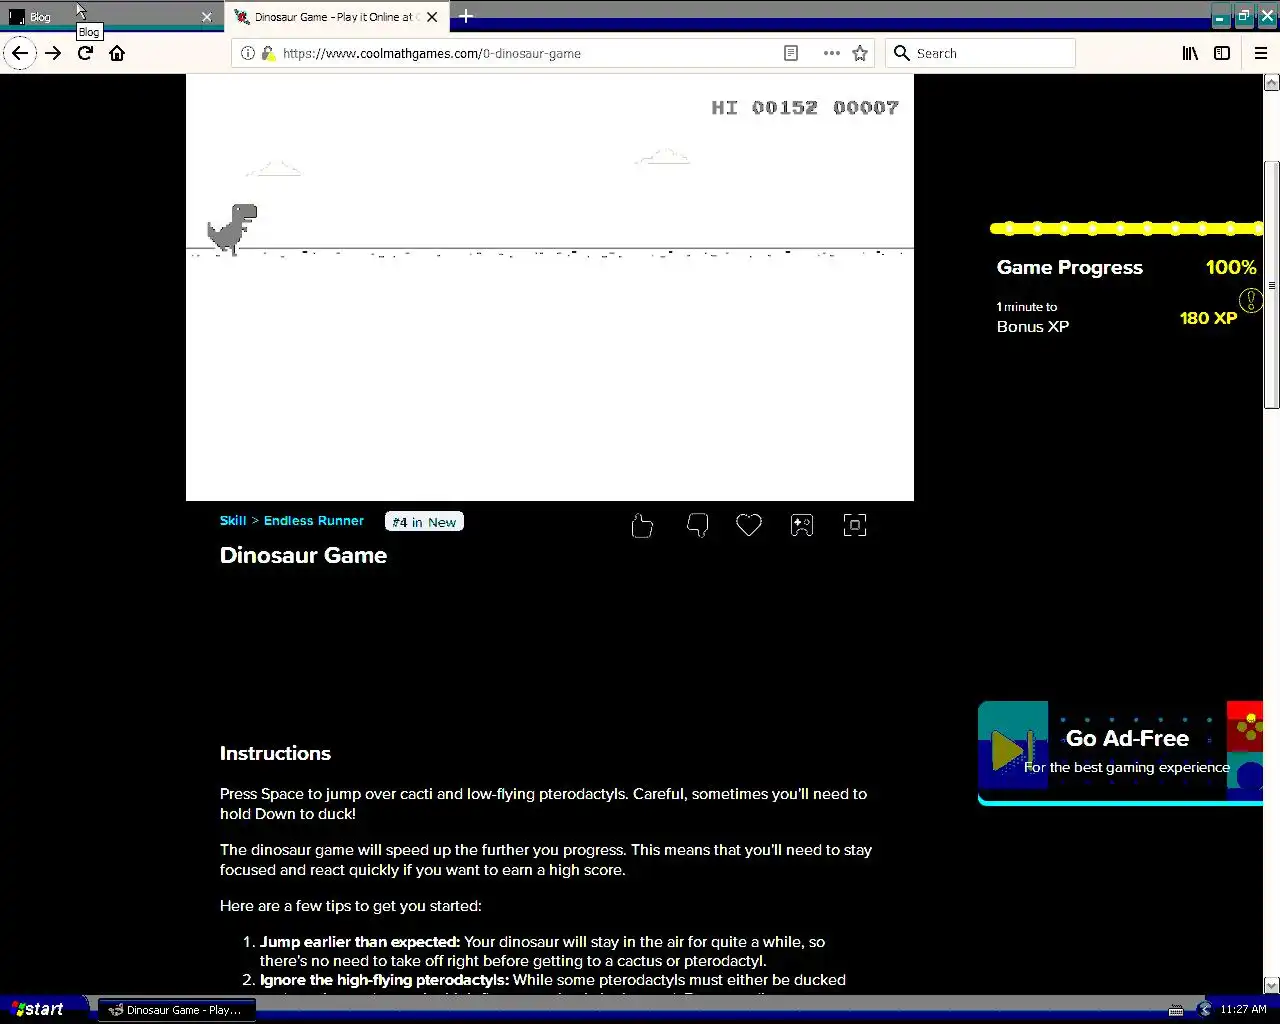Click the page vertical scrollbar thumb
The image size is (1280, 1024).
1271,284
